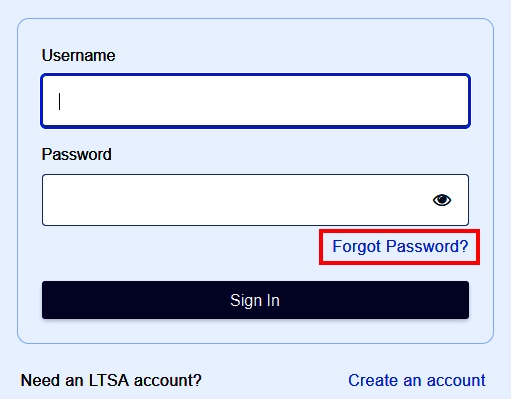Click into the Username input field
Screen dimensions: 511x399
[255, 101]
